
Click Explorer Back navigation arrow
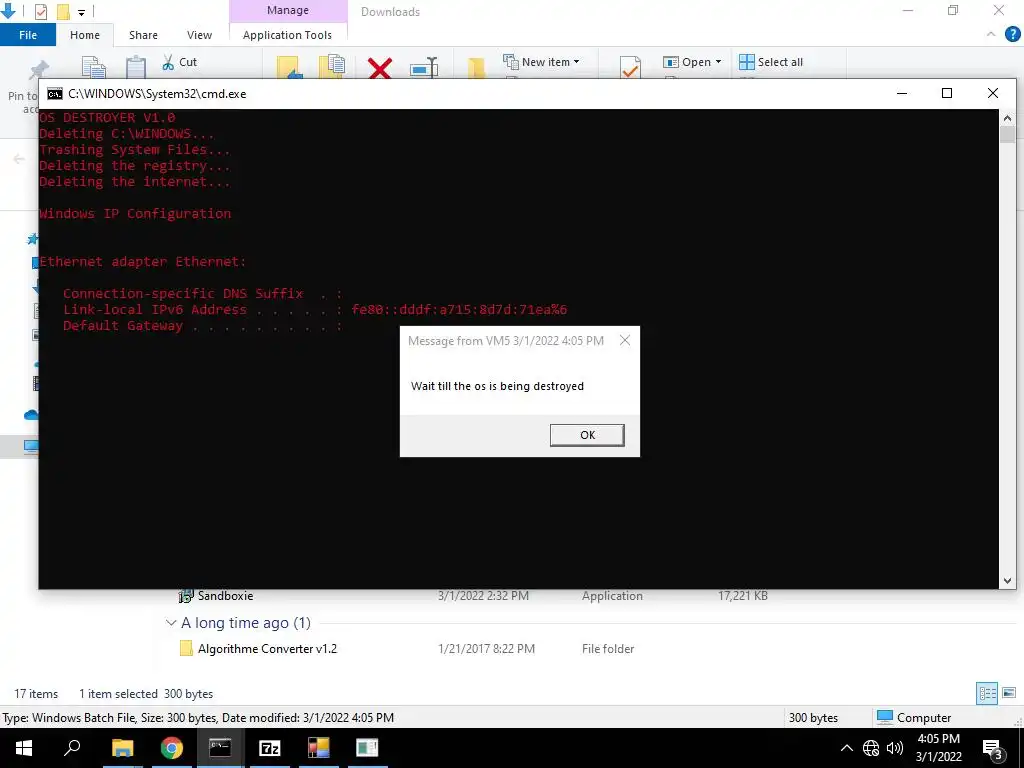(19, 159)
